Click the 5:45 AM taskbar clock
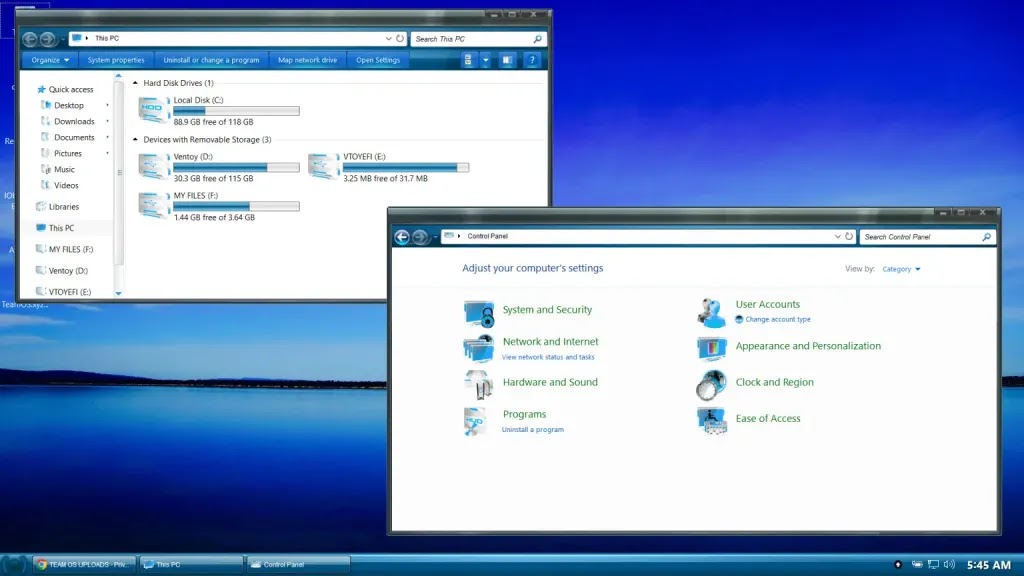The width and height of the screenshot is (1024, 576). 988,565
